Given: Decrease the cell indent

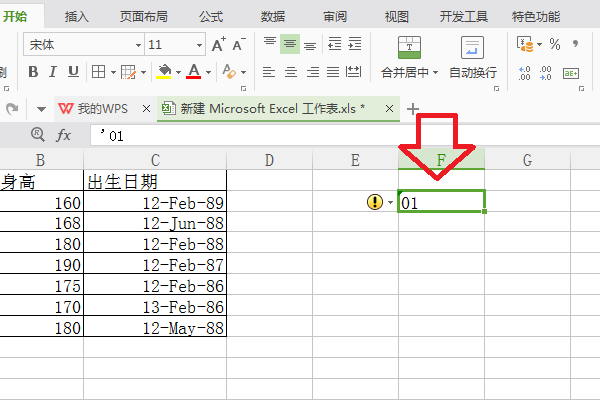Looking at the screenshot, I should tap(334, 44).
